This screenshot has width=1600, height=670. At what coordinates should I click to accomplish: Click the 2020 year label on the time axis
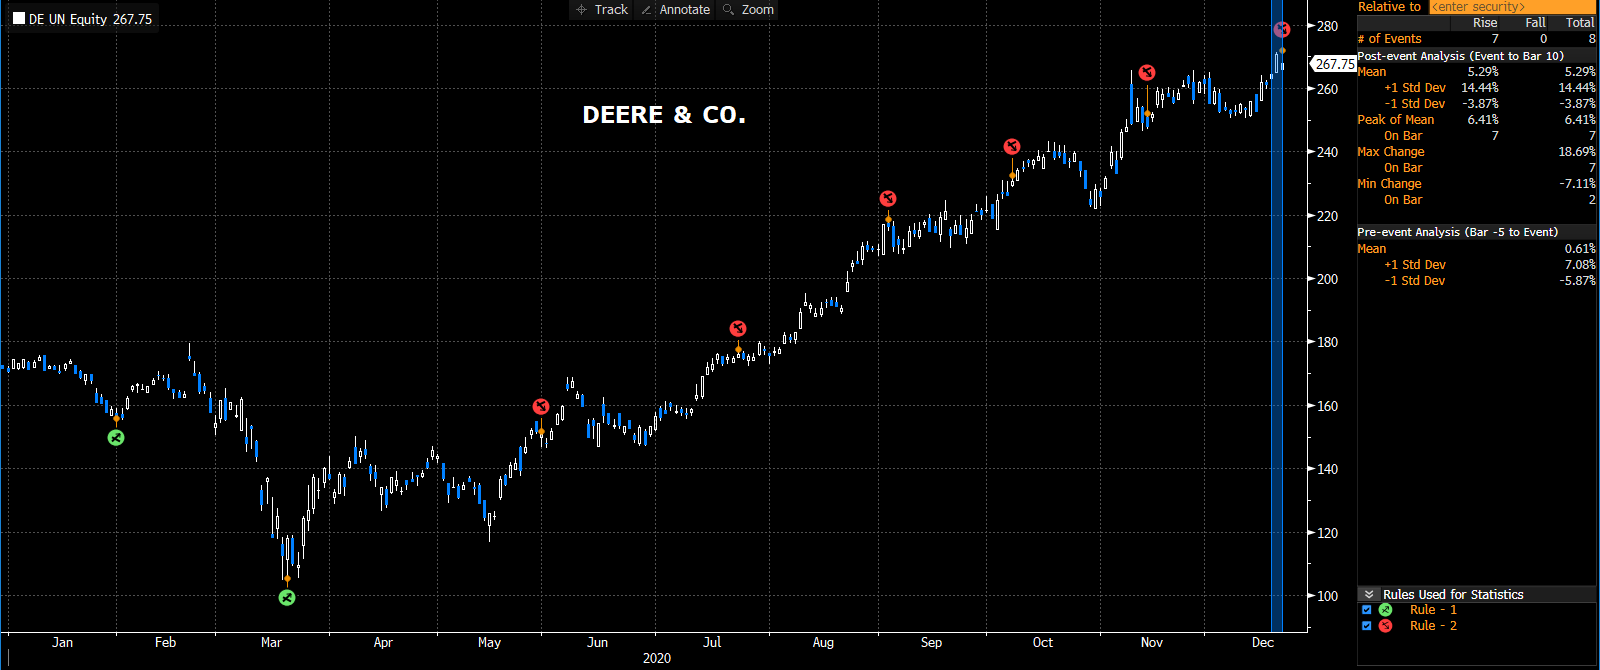(657, 658)
